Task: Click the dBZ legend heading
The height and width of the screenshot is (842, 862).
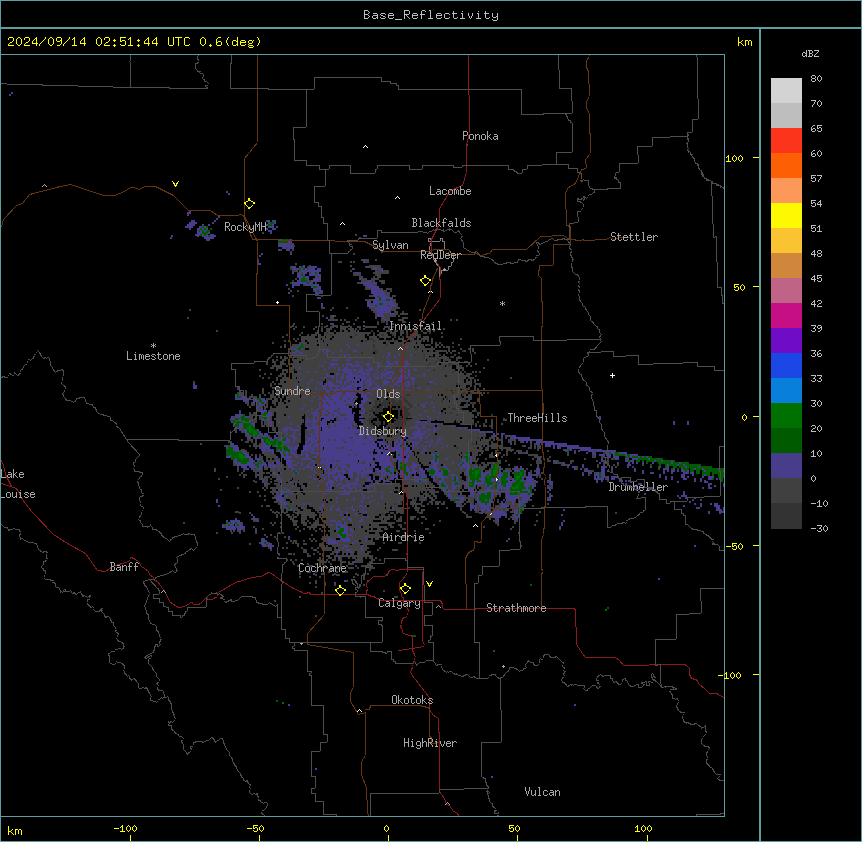Action: pos(810,53)
